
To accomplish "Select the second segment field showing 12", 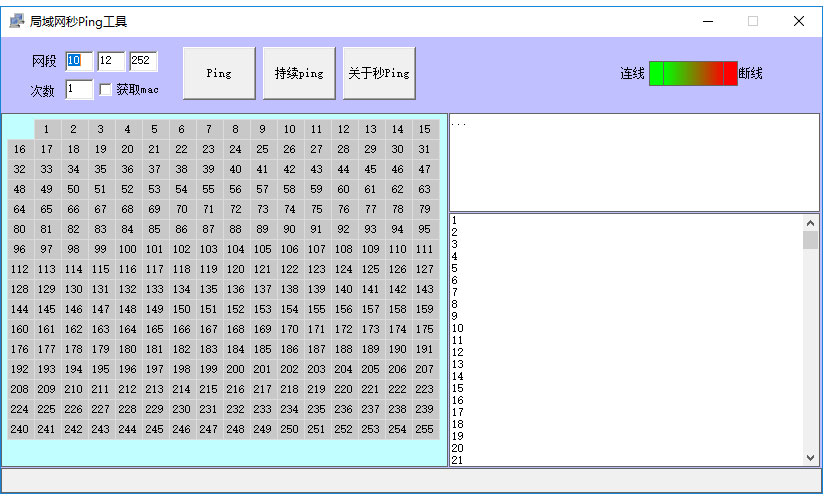I will 111,61.
